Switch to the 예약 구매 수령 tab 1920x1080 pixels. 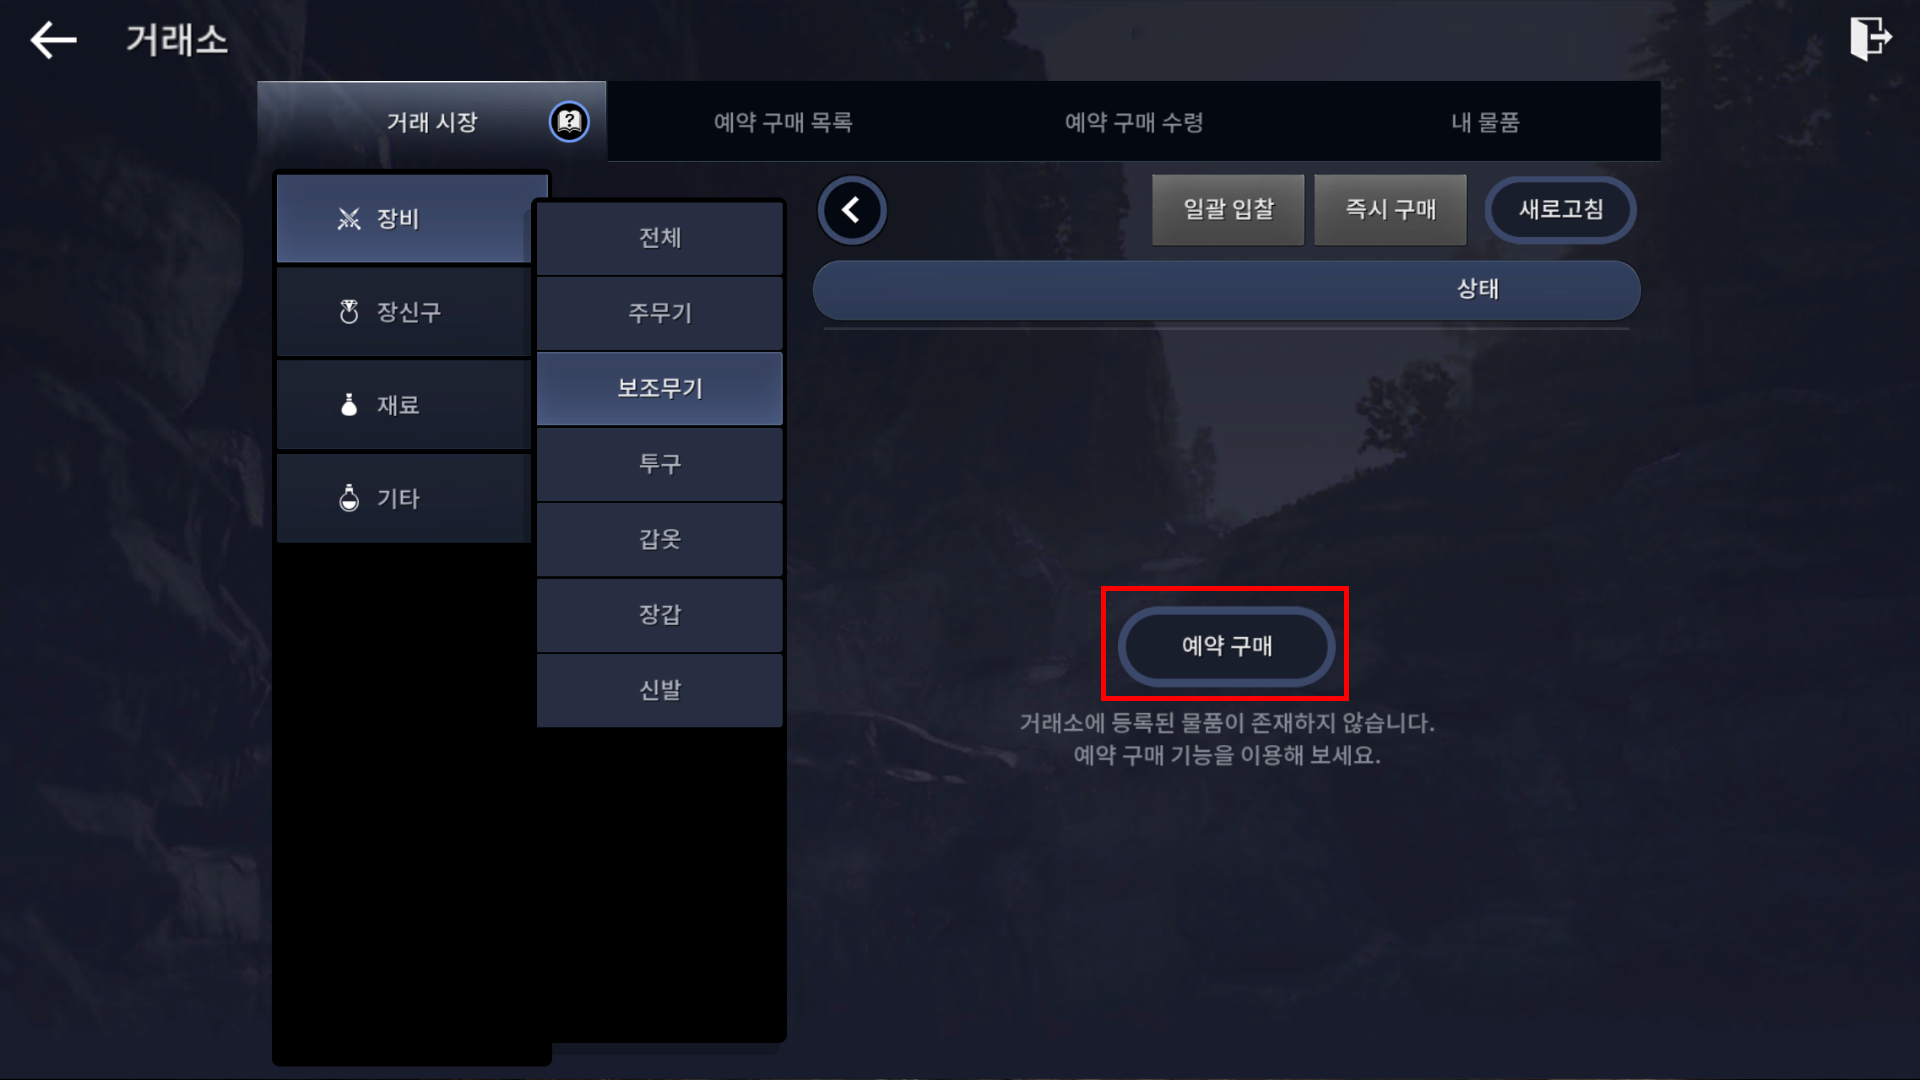point(1134,122)
